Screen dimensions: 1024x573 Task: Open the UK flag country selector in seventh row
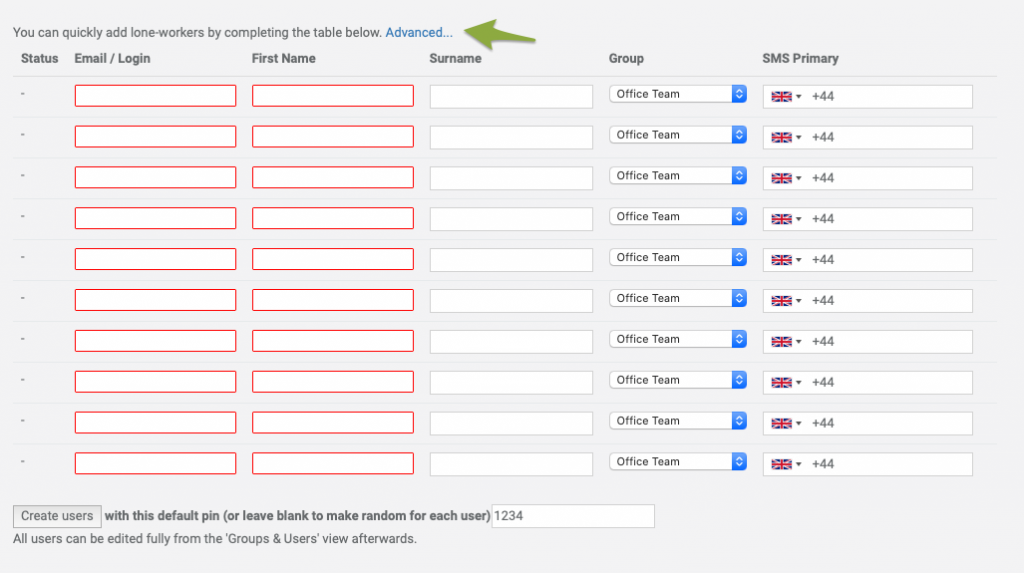pos(786,342)
